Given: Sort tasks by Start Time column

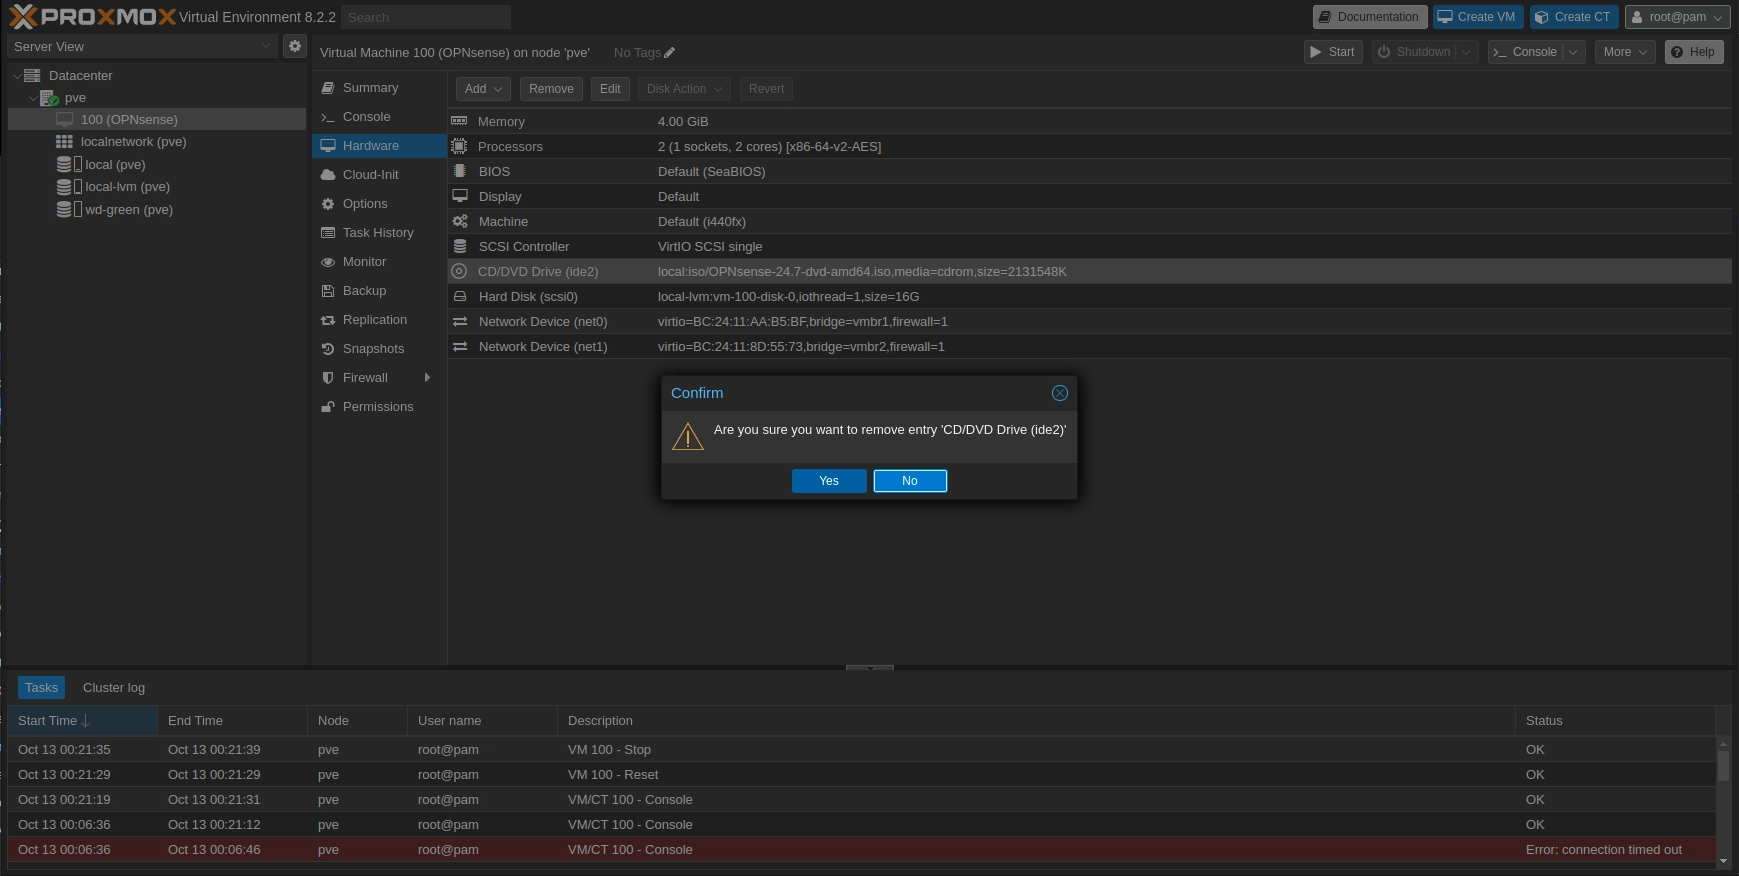Looking at the screenshot, I should pos(82,721).
